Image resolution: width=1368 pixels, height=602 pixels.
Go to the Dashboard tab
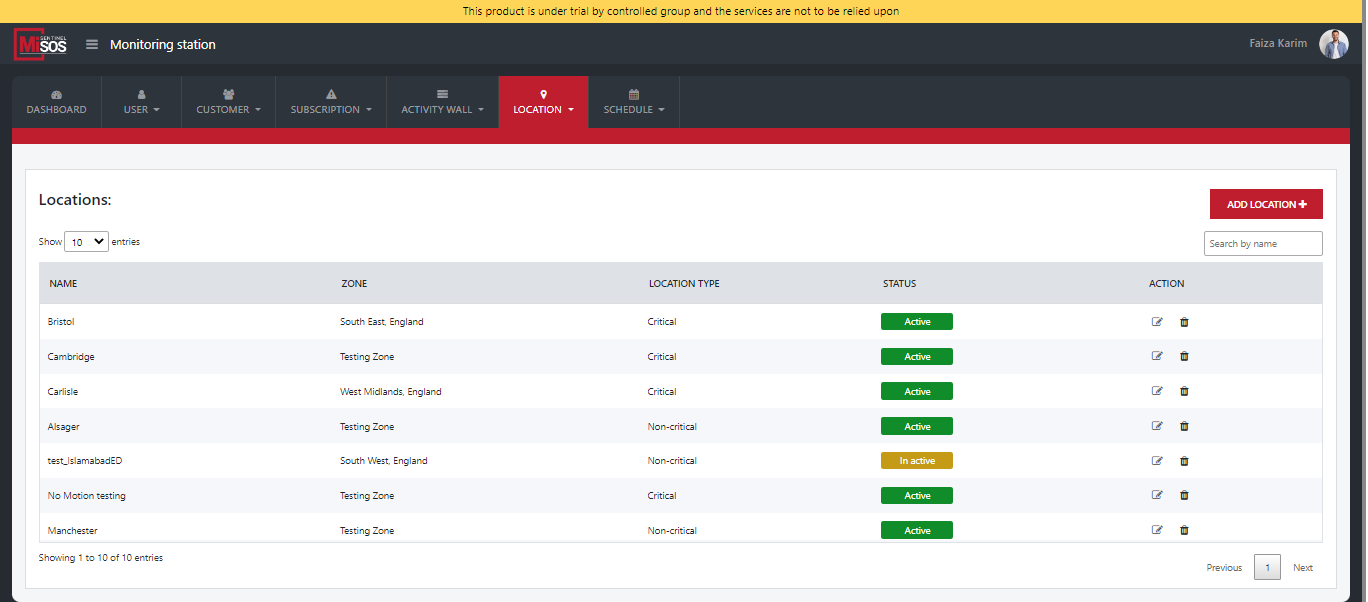[56, 103]
